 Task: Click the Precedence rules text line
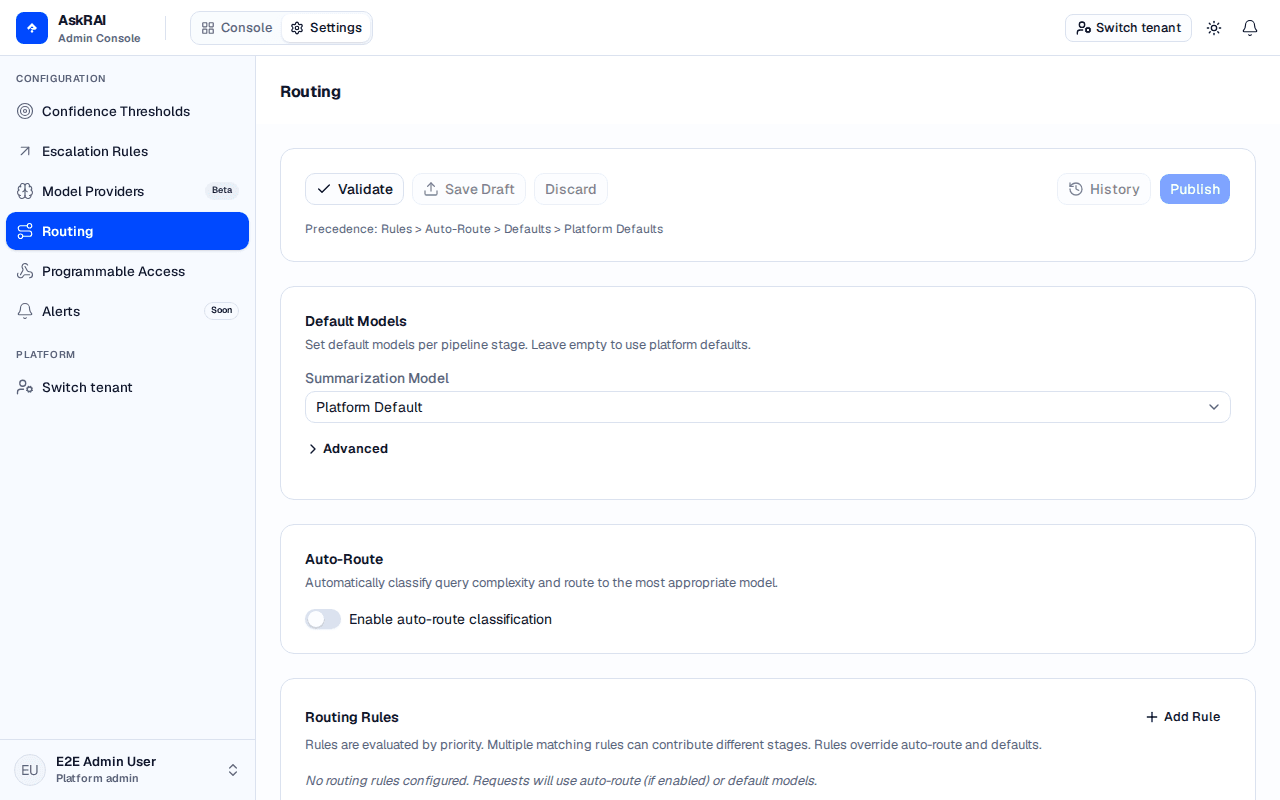point(484,229)
